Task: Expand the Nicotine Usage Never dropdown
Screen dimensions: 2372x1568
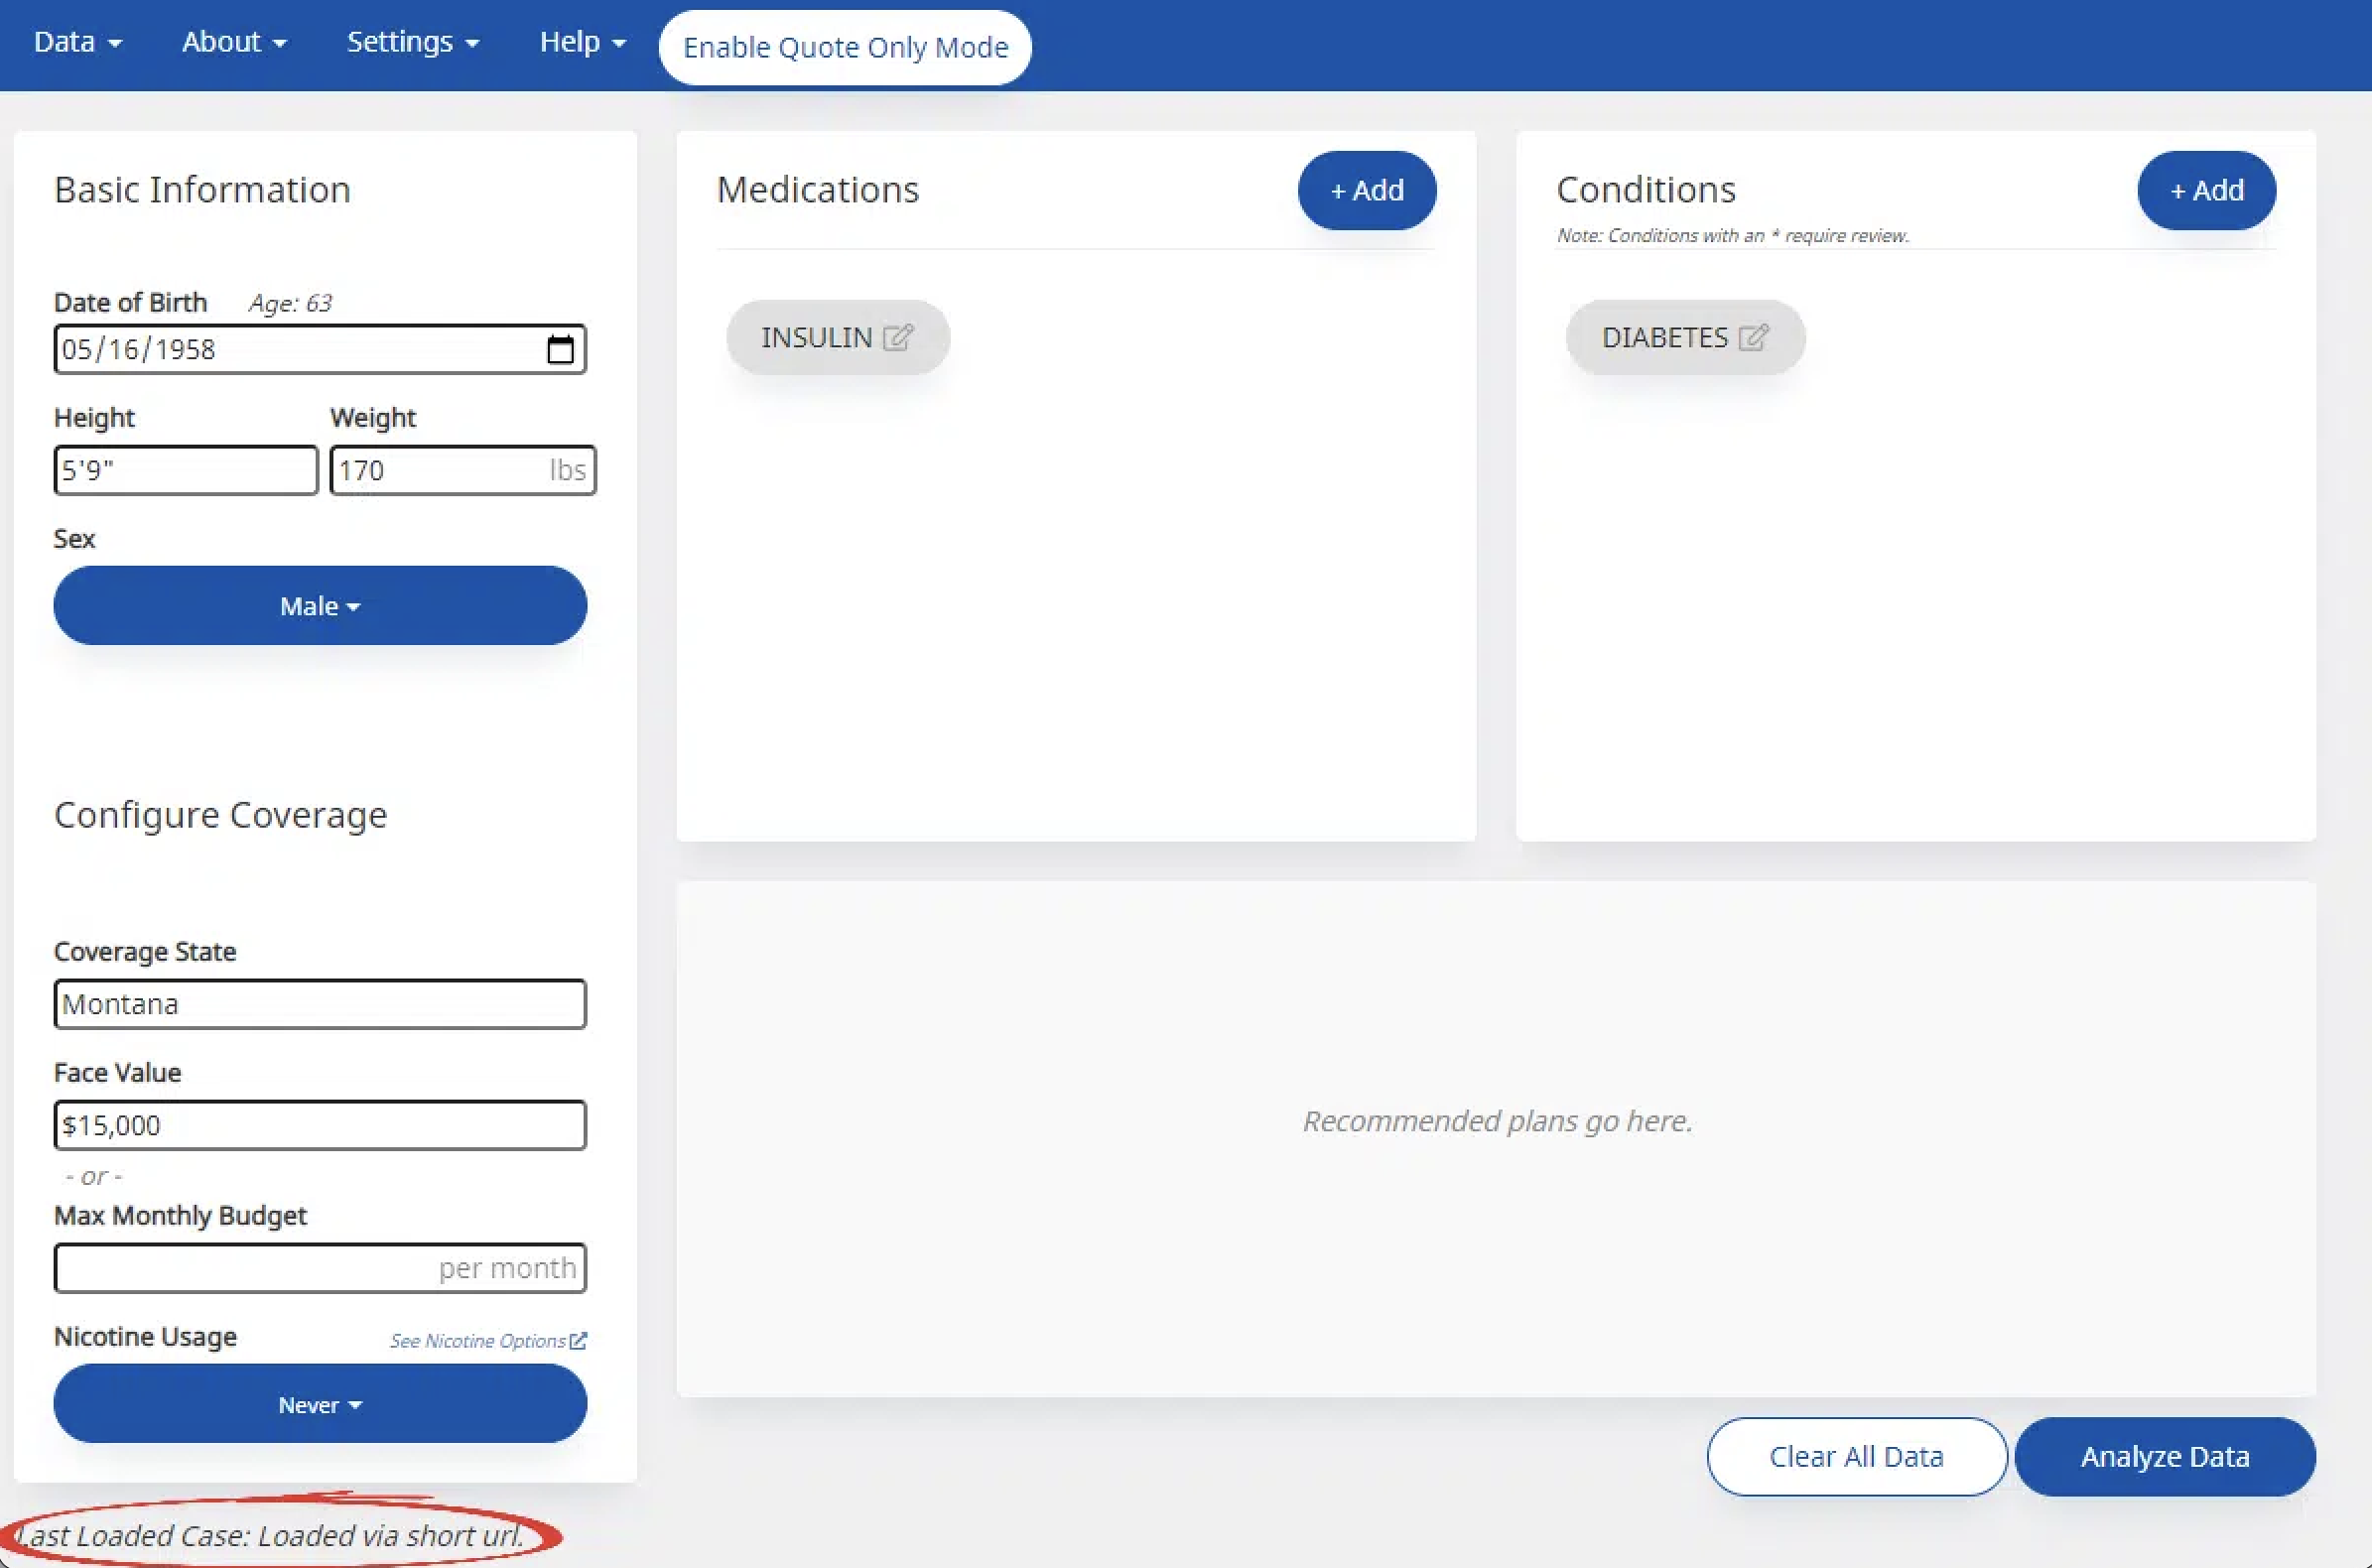Action: point(320,1404)
